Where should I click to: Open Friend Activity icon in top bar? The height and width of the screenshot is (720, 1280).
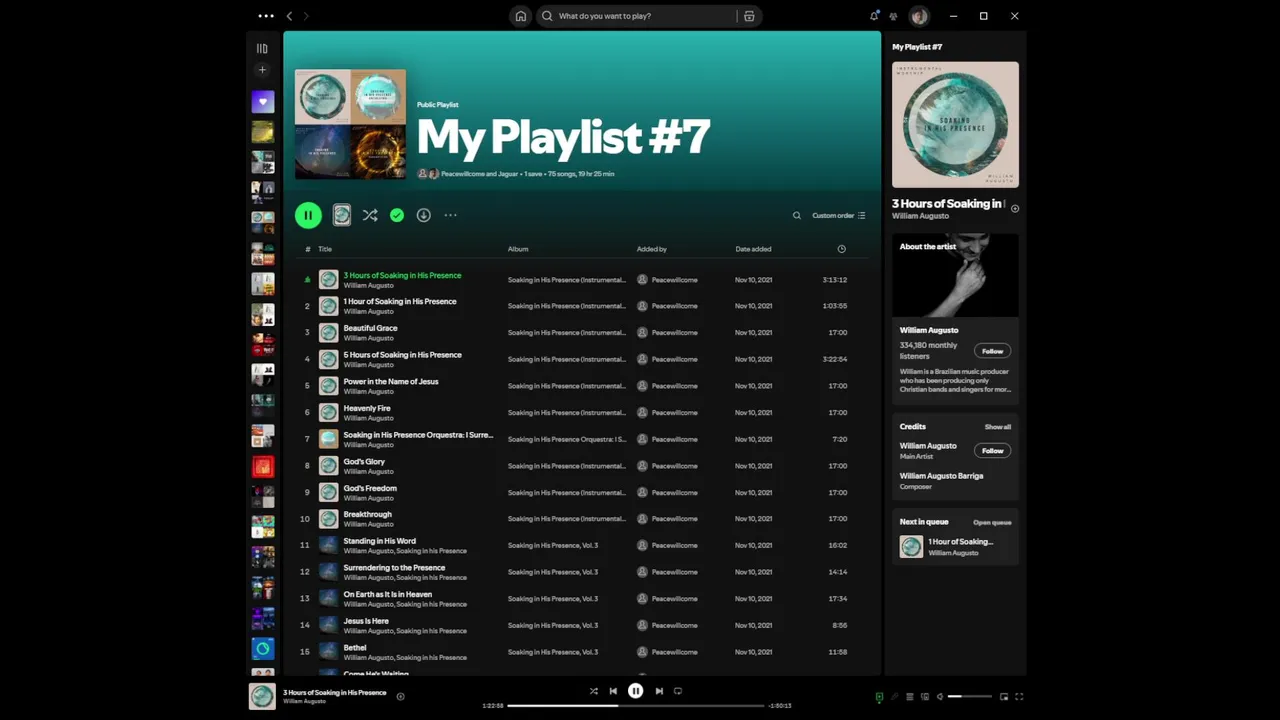tap(893, 16)
